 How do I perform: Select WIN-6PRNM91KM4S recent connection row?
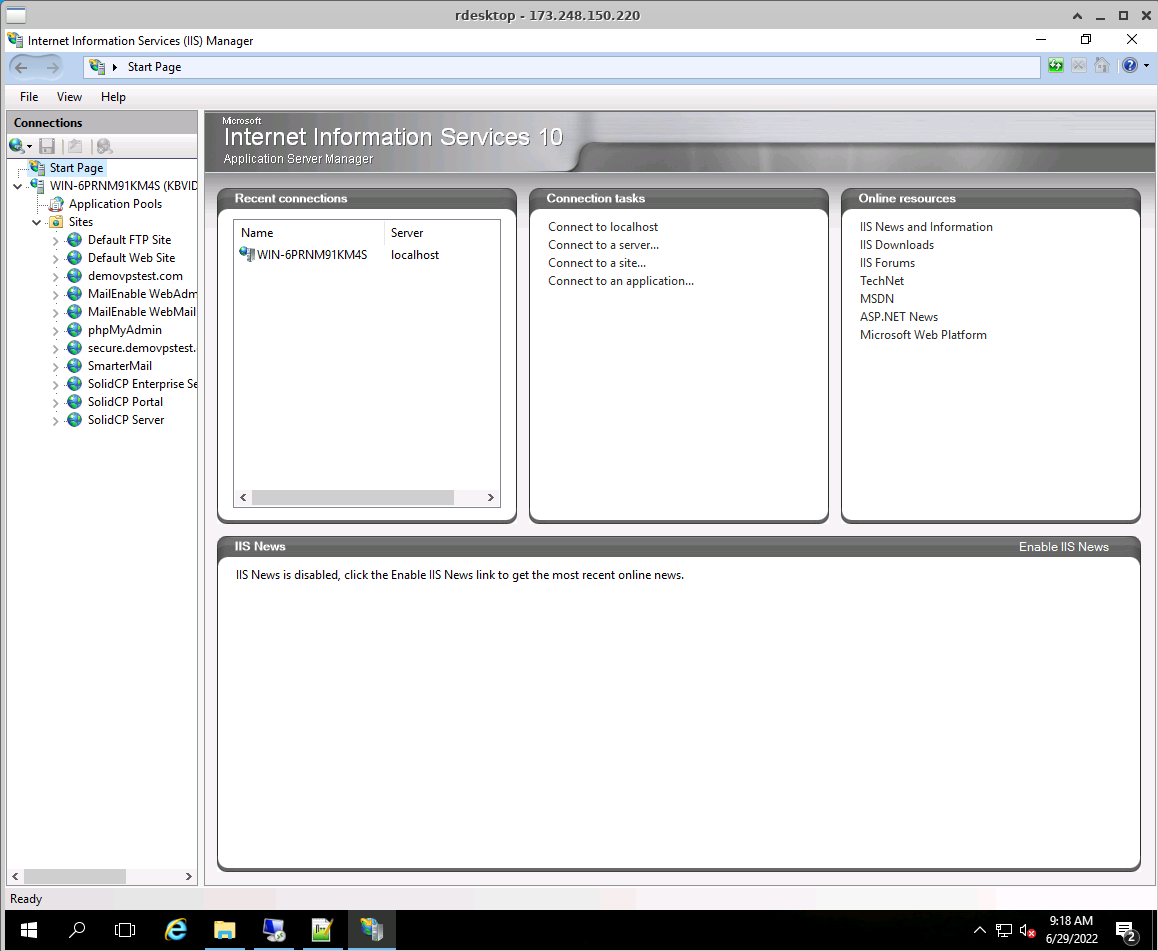pos(367,255)
